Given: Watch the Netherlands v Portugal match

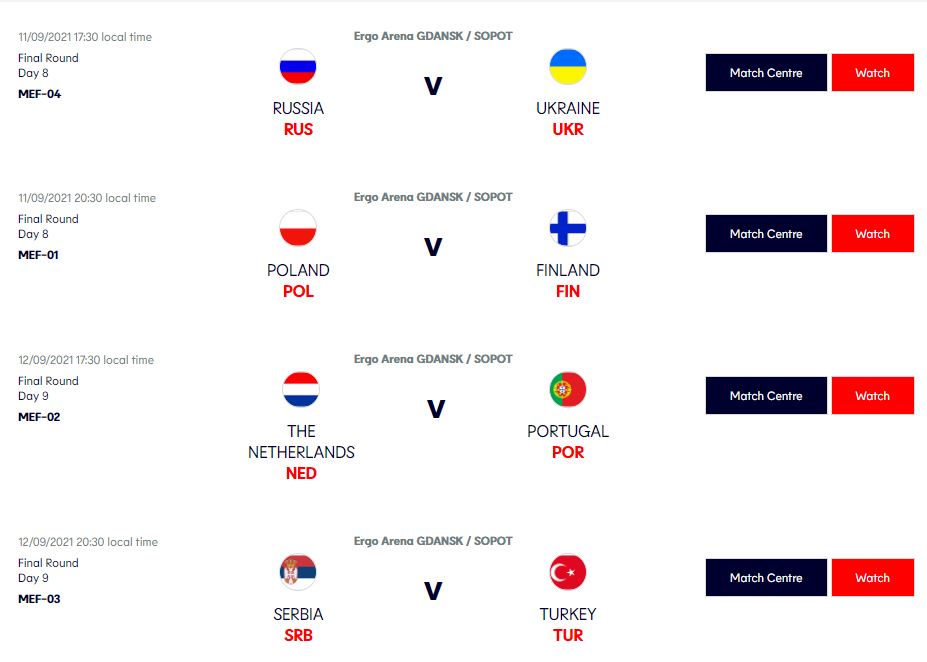Looking at the screenshot, I should pyautogui.click(x=873, y=395).
